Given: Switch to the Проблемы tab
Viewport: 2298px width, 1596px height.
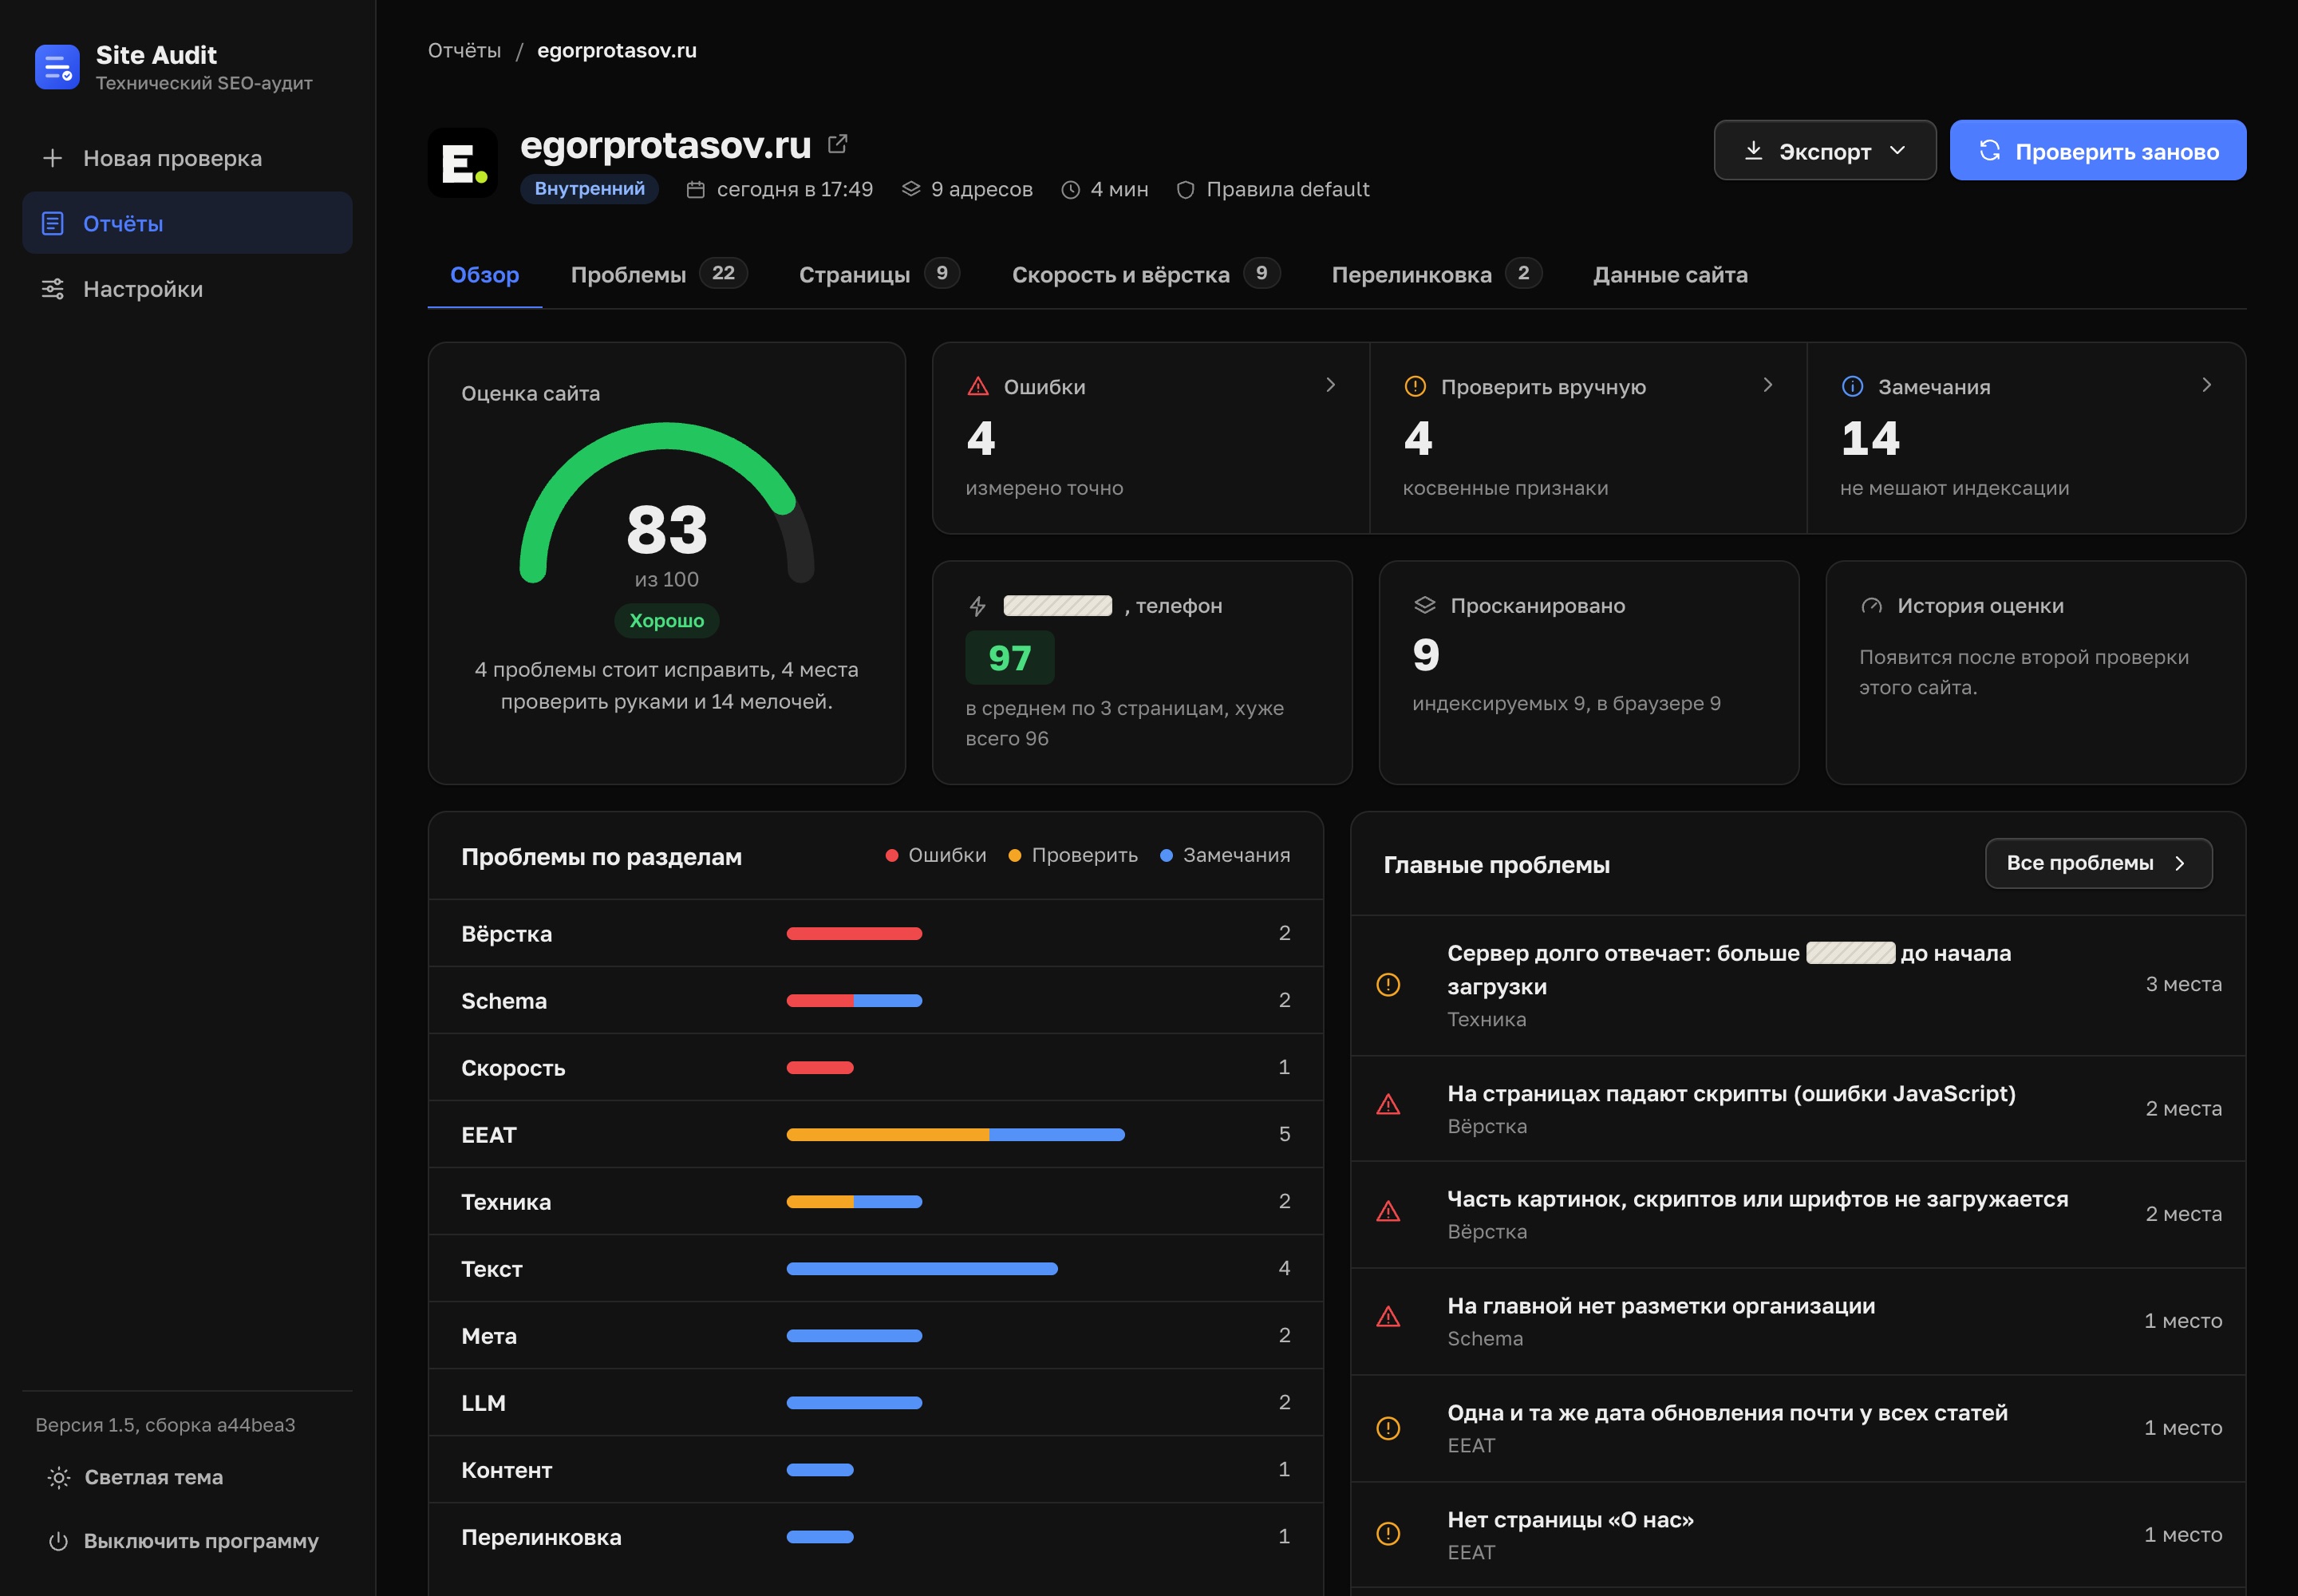Looking at the screenshot, I should (658, 274).
